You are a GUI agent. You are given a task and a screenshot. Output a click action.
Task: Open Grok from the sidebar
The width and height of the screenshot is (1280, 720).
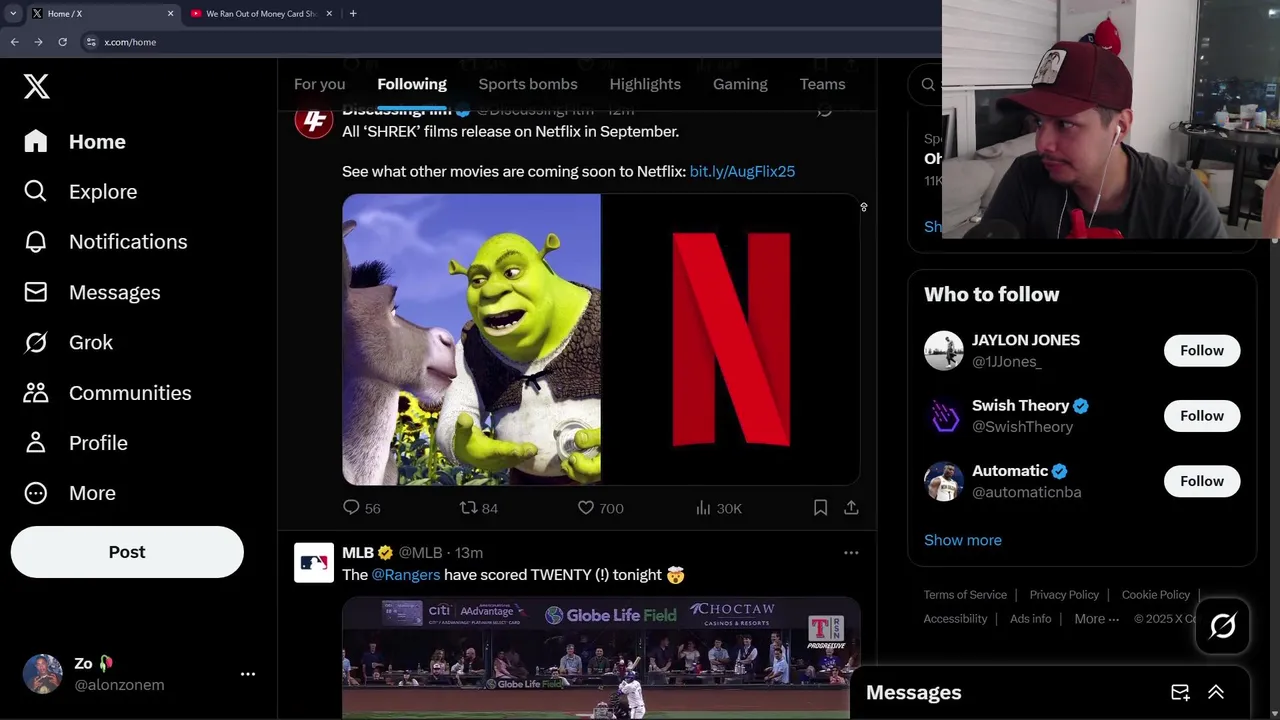(x=68, y=342)
